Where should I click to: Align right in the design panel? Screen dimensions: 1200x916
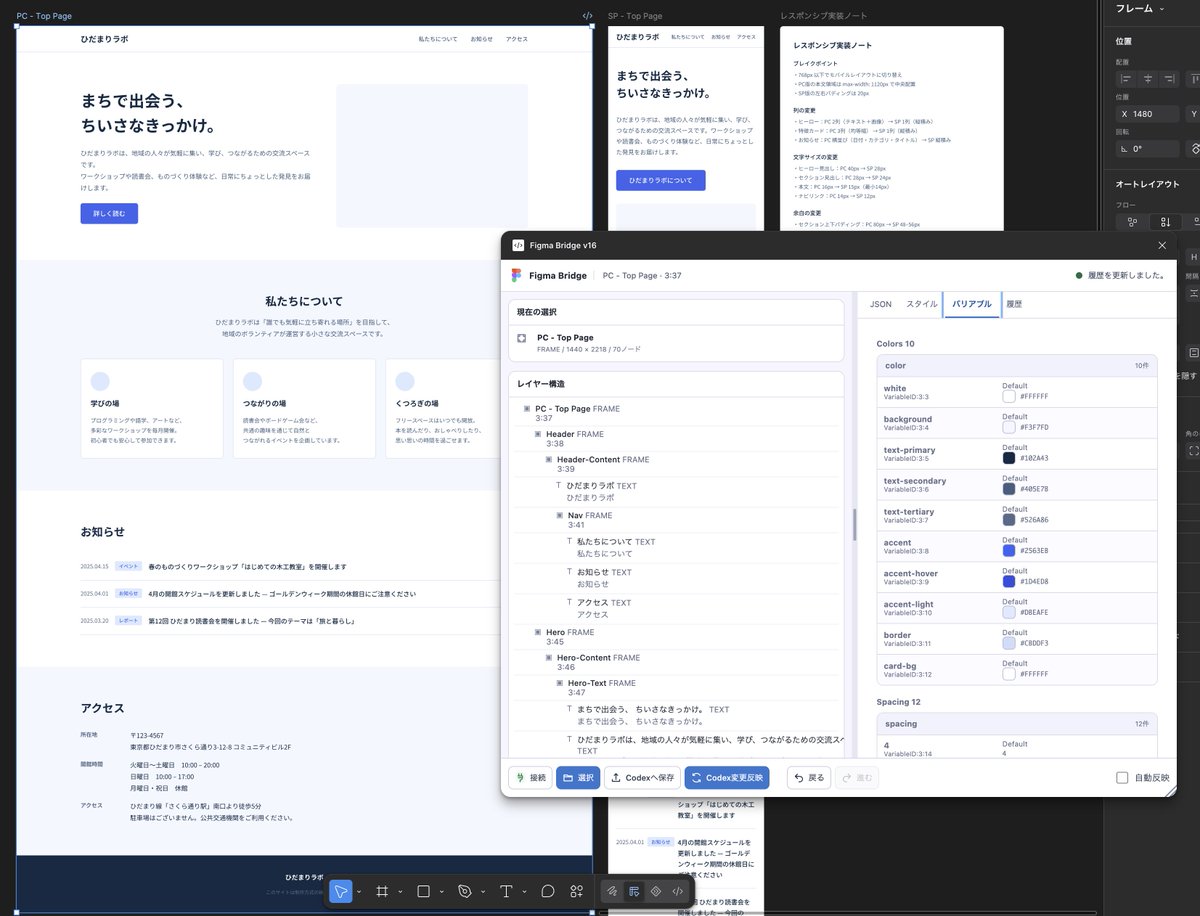coord(1169,79)
